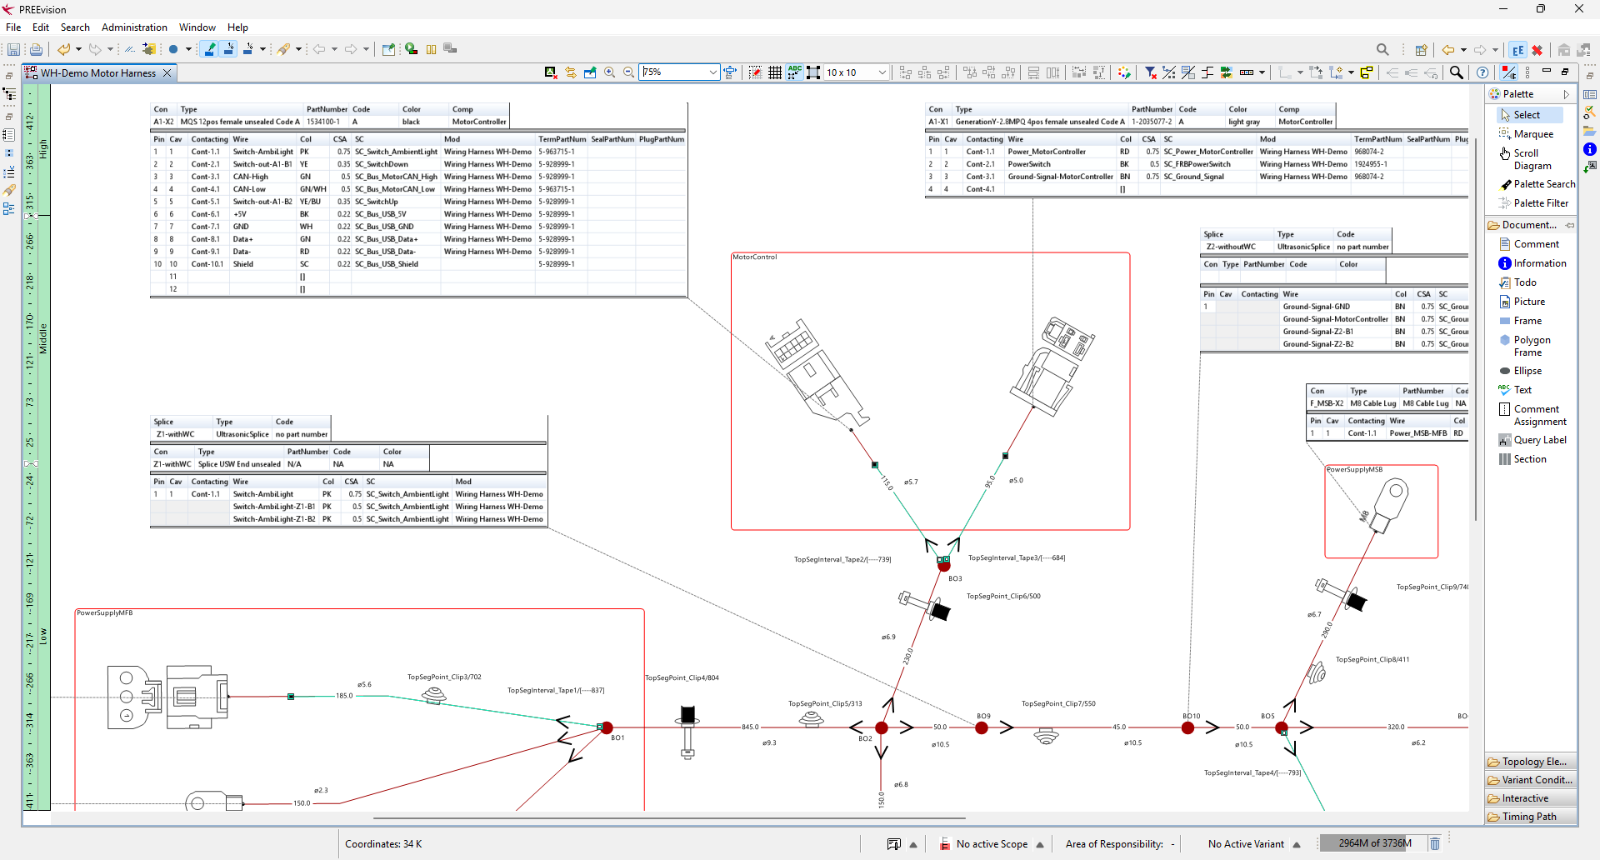Expand the Topology Ele... palette drawer

[x=1531, y=761]
